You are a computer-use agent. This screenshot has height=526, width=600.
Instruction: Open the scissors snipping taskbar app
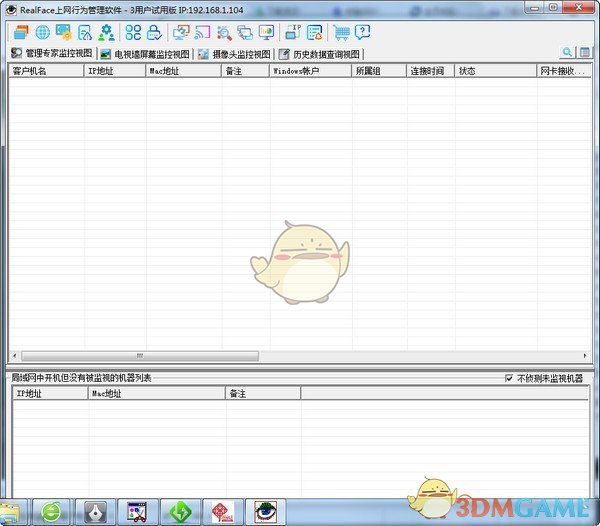(137, 512)
